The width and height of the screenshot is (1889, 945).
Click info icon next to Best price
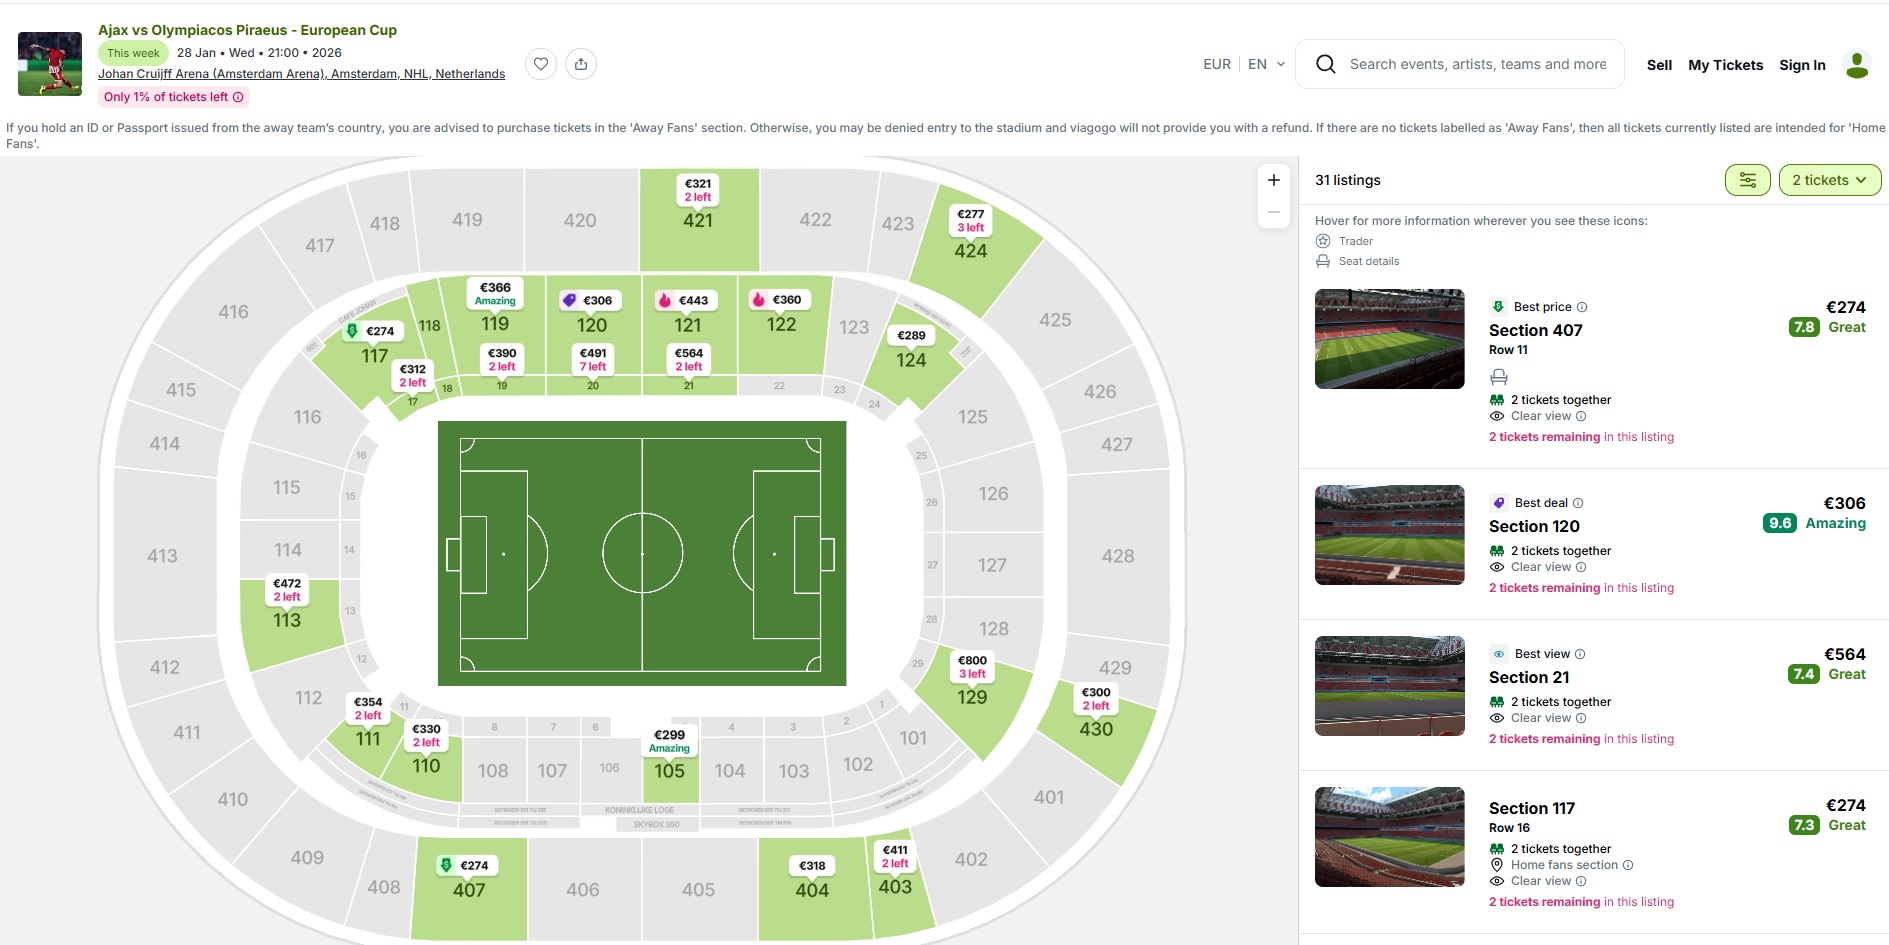[x=1582, y=307]
